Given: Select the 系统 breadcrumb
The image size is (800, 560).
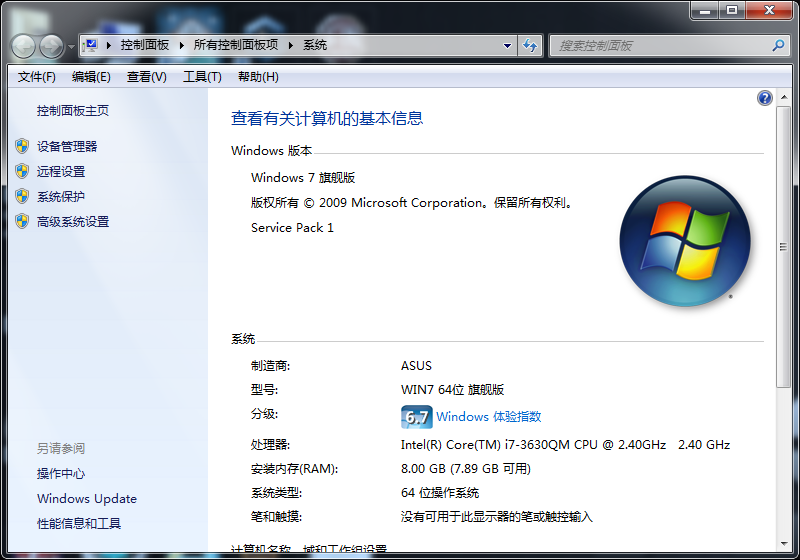Looking at the screenshot, I should tap(315, 45).
